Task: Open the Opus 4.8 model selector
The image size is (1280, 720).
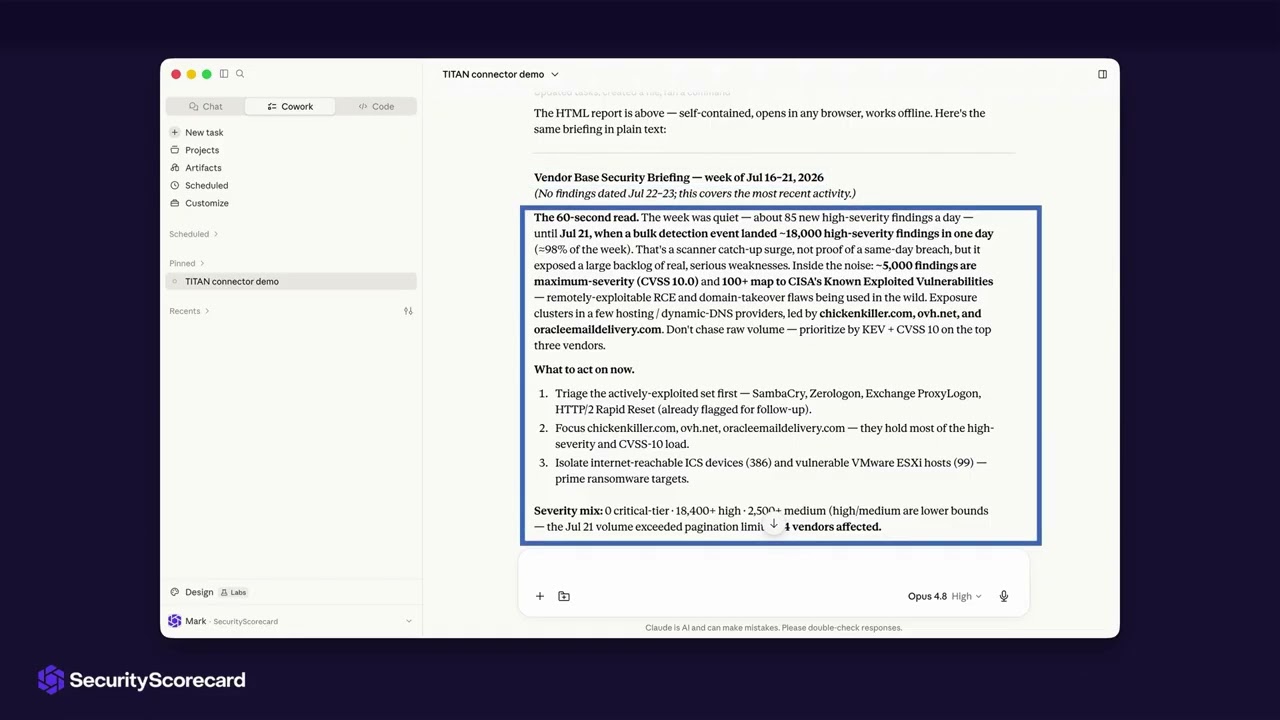Action: 944,596
